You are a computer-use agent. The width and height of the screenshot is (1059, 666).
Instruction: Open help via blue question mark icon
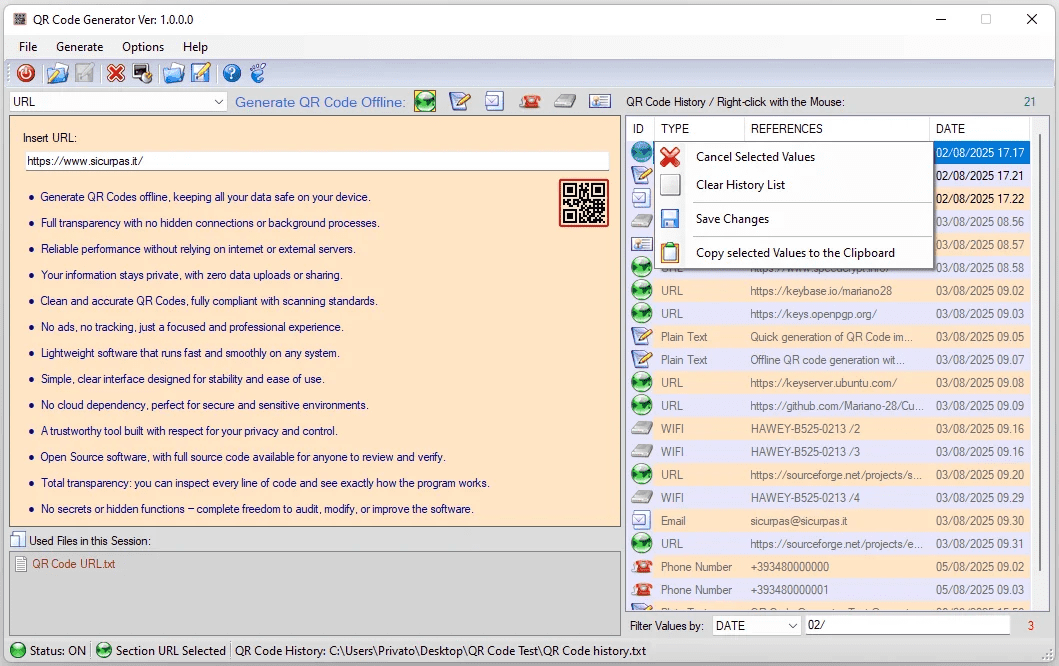point(232,73)
